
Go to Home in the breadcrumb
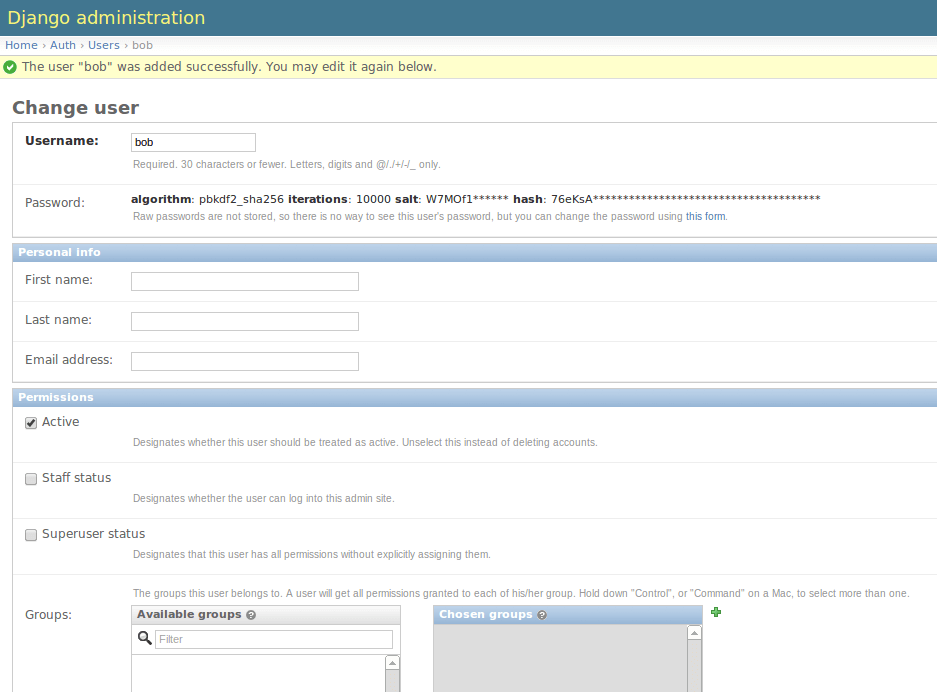(x=22, y=45)
